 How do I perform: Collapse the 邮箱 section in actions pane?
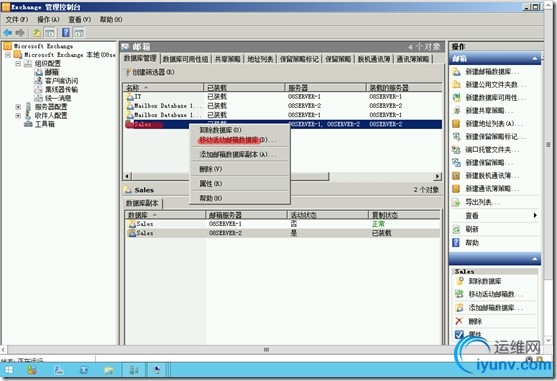tap(535, 59)
